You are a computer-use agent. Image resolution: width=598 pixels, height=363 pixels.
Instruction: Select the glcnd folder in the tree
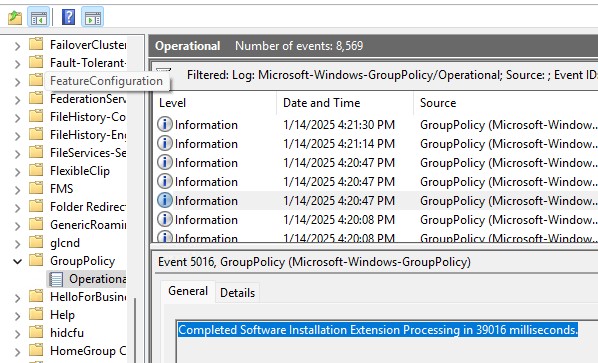point(65,243)
